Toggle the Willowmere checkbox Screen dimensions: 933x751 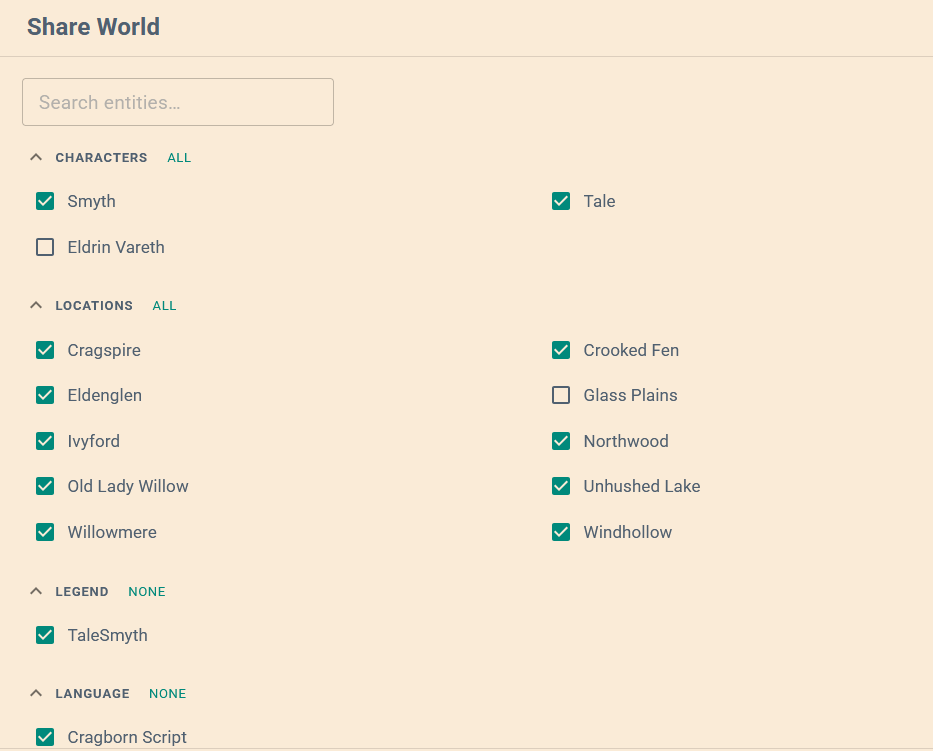tap(45, 532)
